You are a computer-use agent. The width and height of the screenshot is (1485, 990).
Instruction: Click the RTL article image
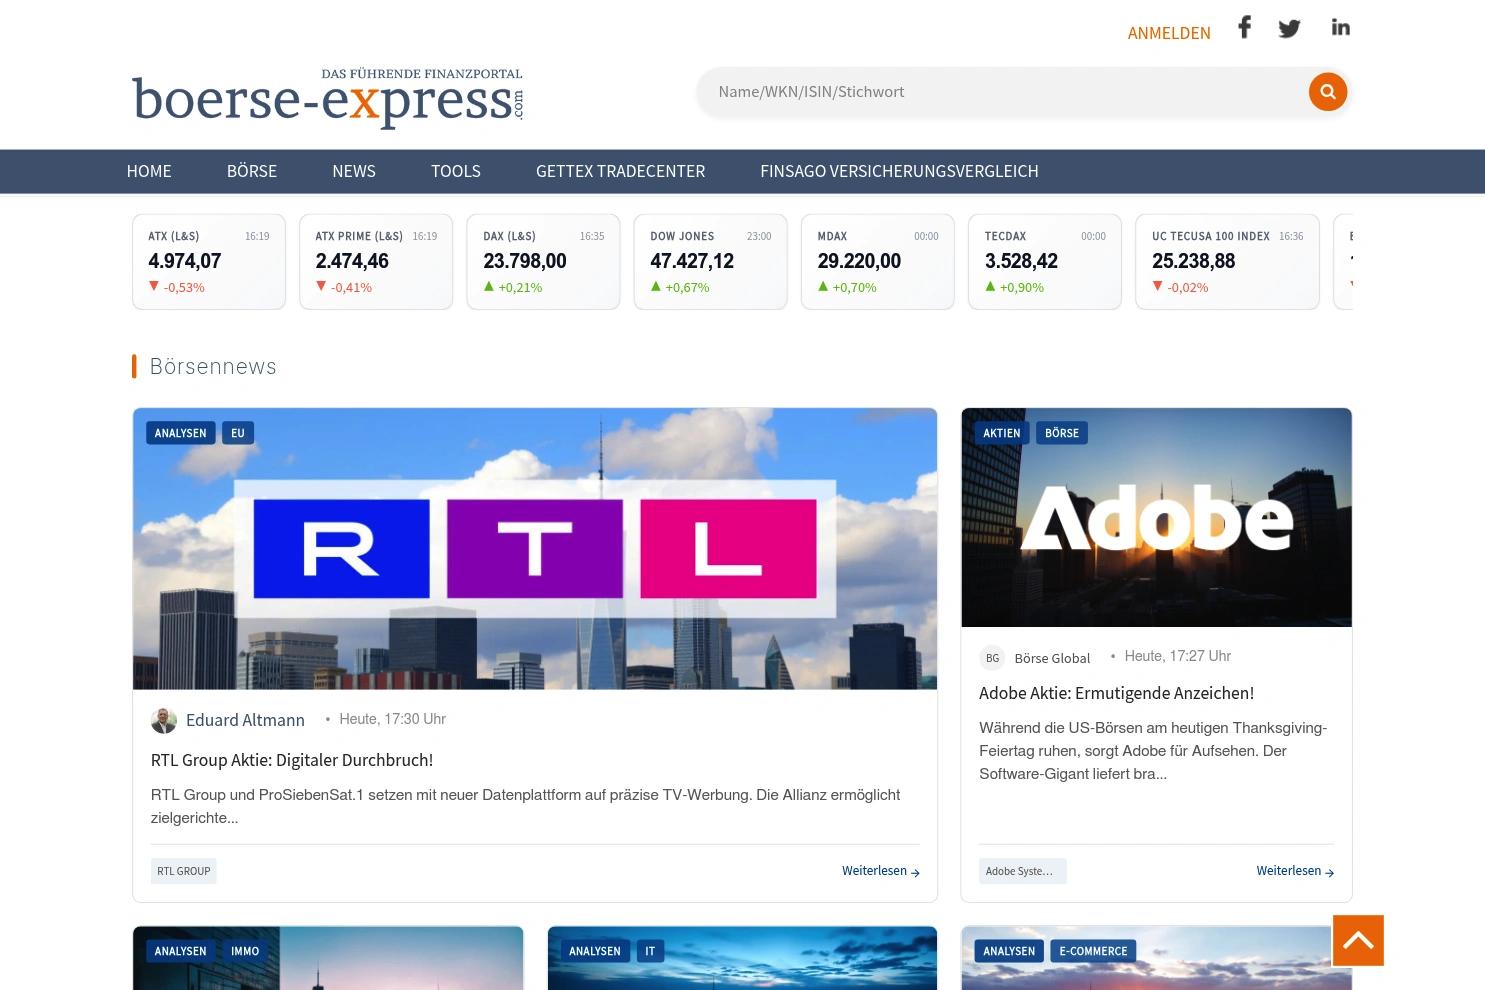tap(535, 549)
